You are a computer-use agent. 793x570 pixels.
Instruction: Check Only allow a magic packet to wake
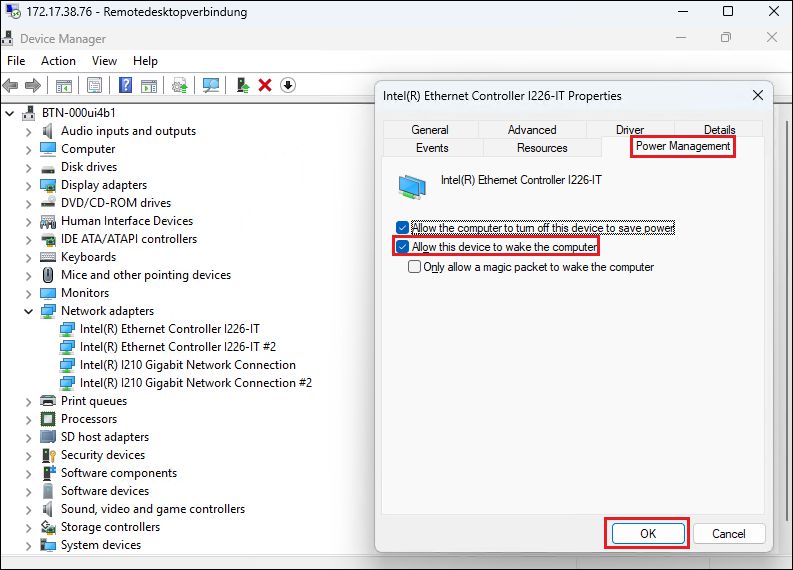click(x=414, y=267)
